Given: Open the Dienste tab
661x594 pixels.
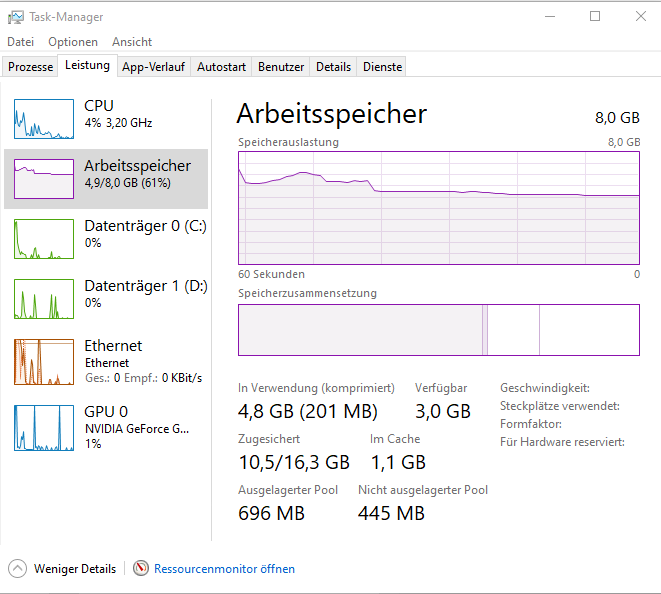Looking at the screenshot, I should (x=382, y=67).
